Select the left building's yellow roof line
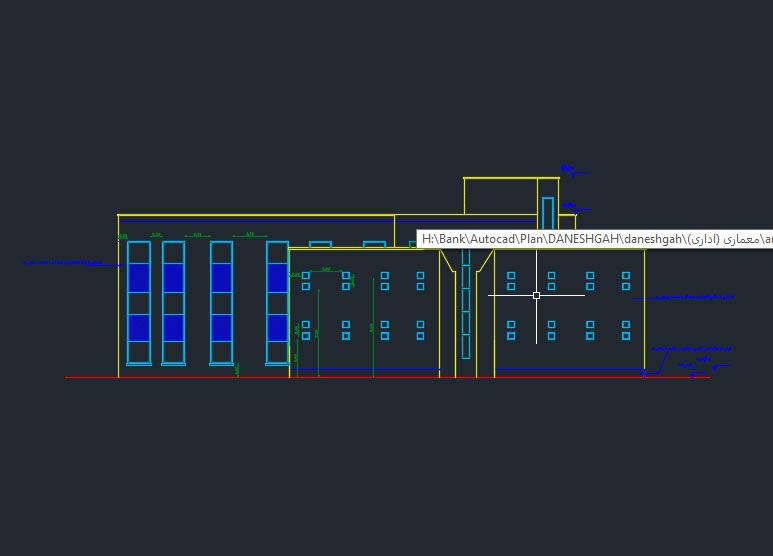 point(255,215)
